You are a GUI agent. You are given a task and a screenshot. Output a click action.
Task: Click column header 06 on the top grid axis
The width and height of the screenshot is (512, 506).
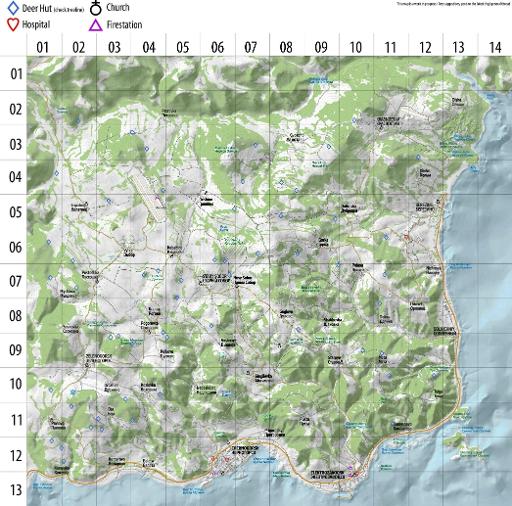[217, 47]
